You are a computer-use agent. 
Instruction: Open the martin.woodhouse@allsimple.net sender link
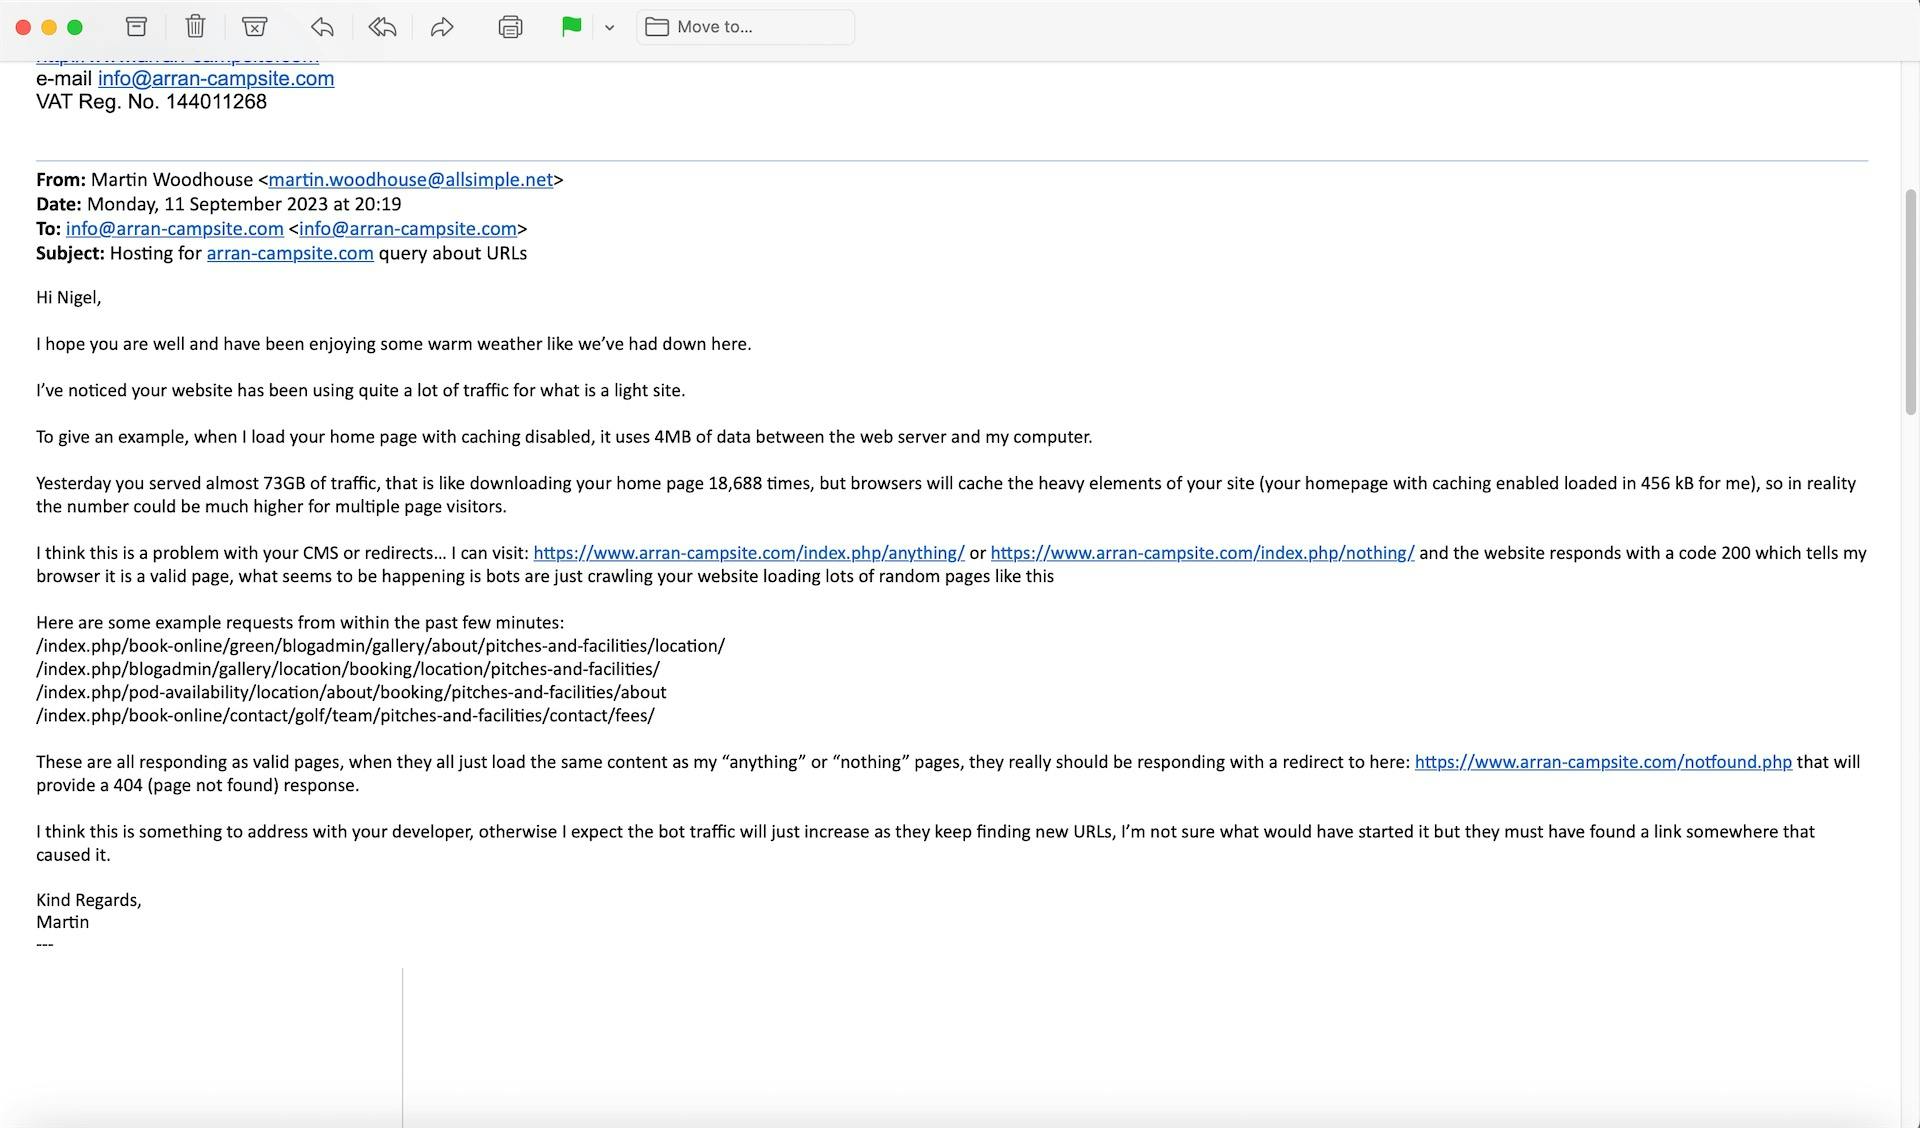(x=410, y=180)
